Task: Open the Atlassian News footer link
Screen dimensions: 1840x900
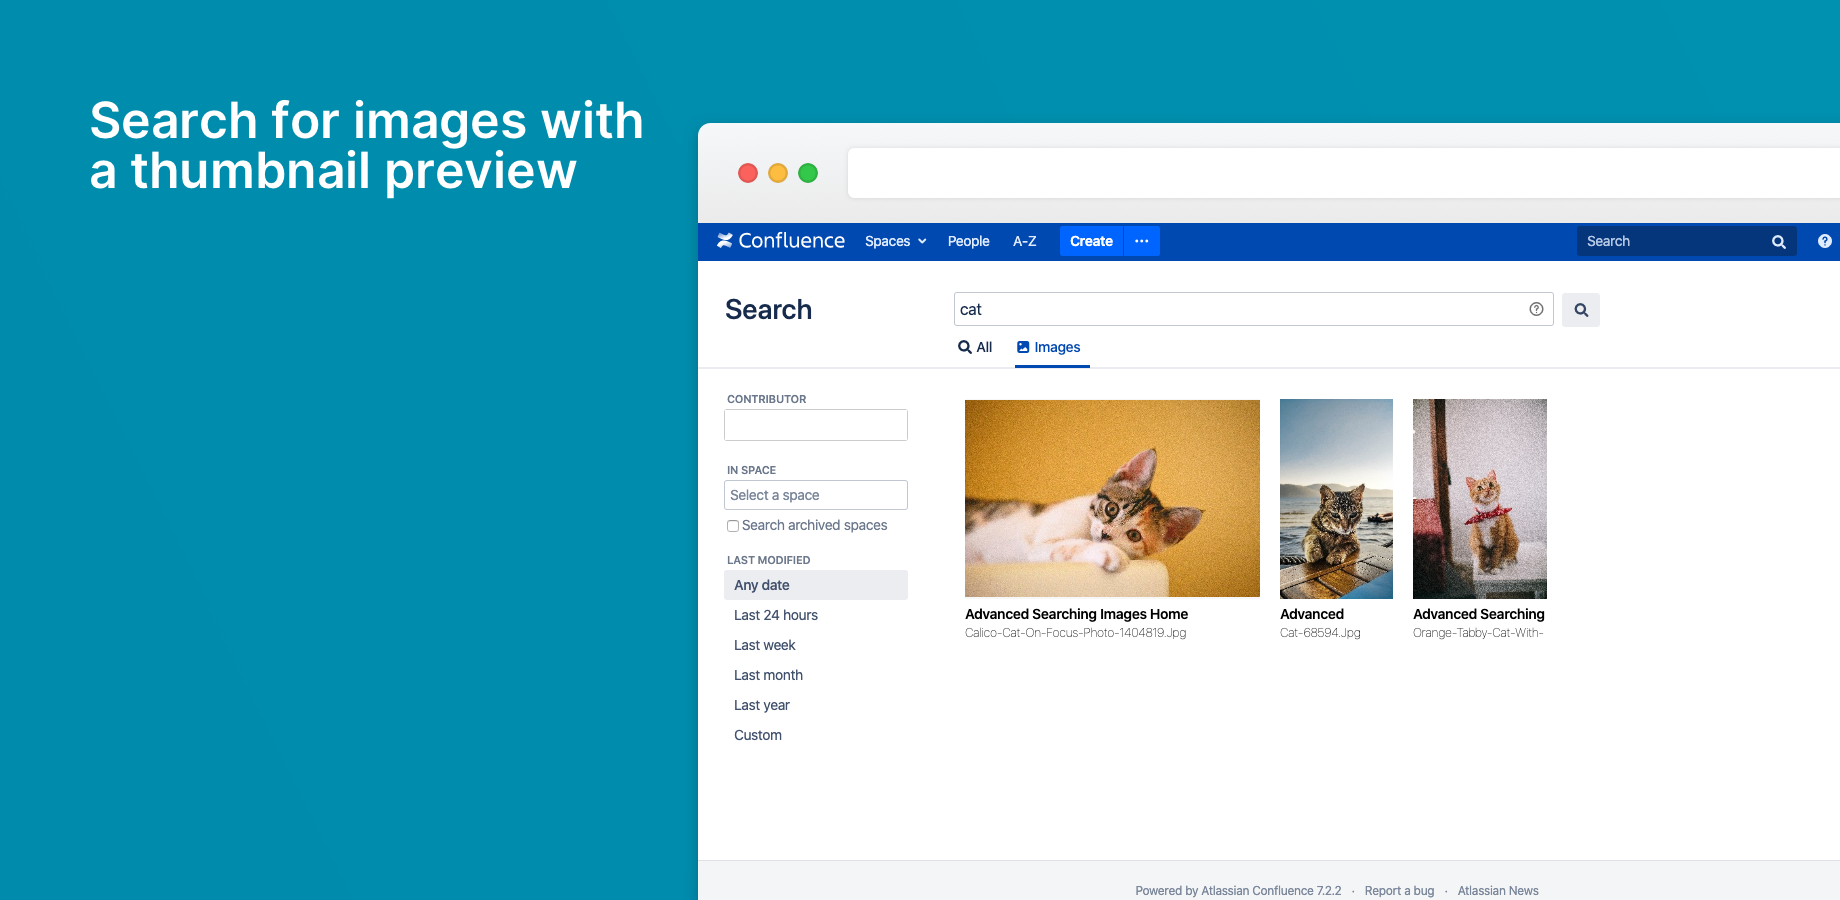Action: pos(1498,891)
